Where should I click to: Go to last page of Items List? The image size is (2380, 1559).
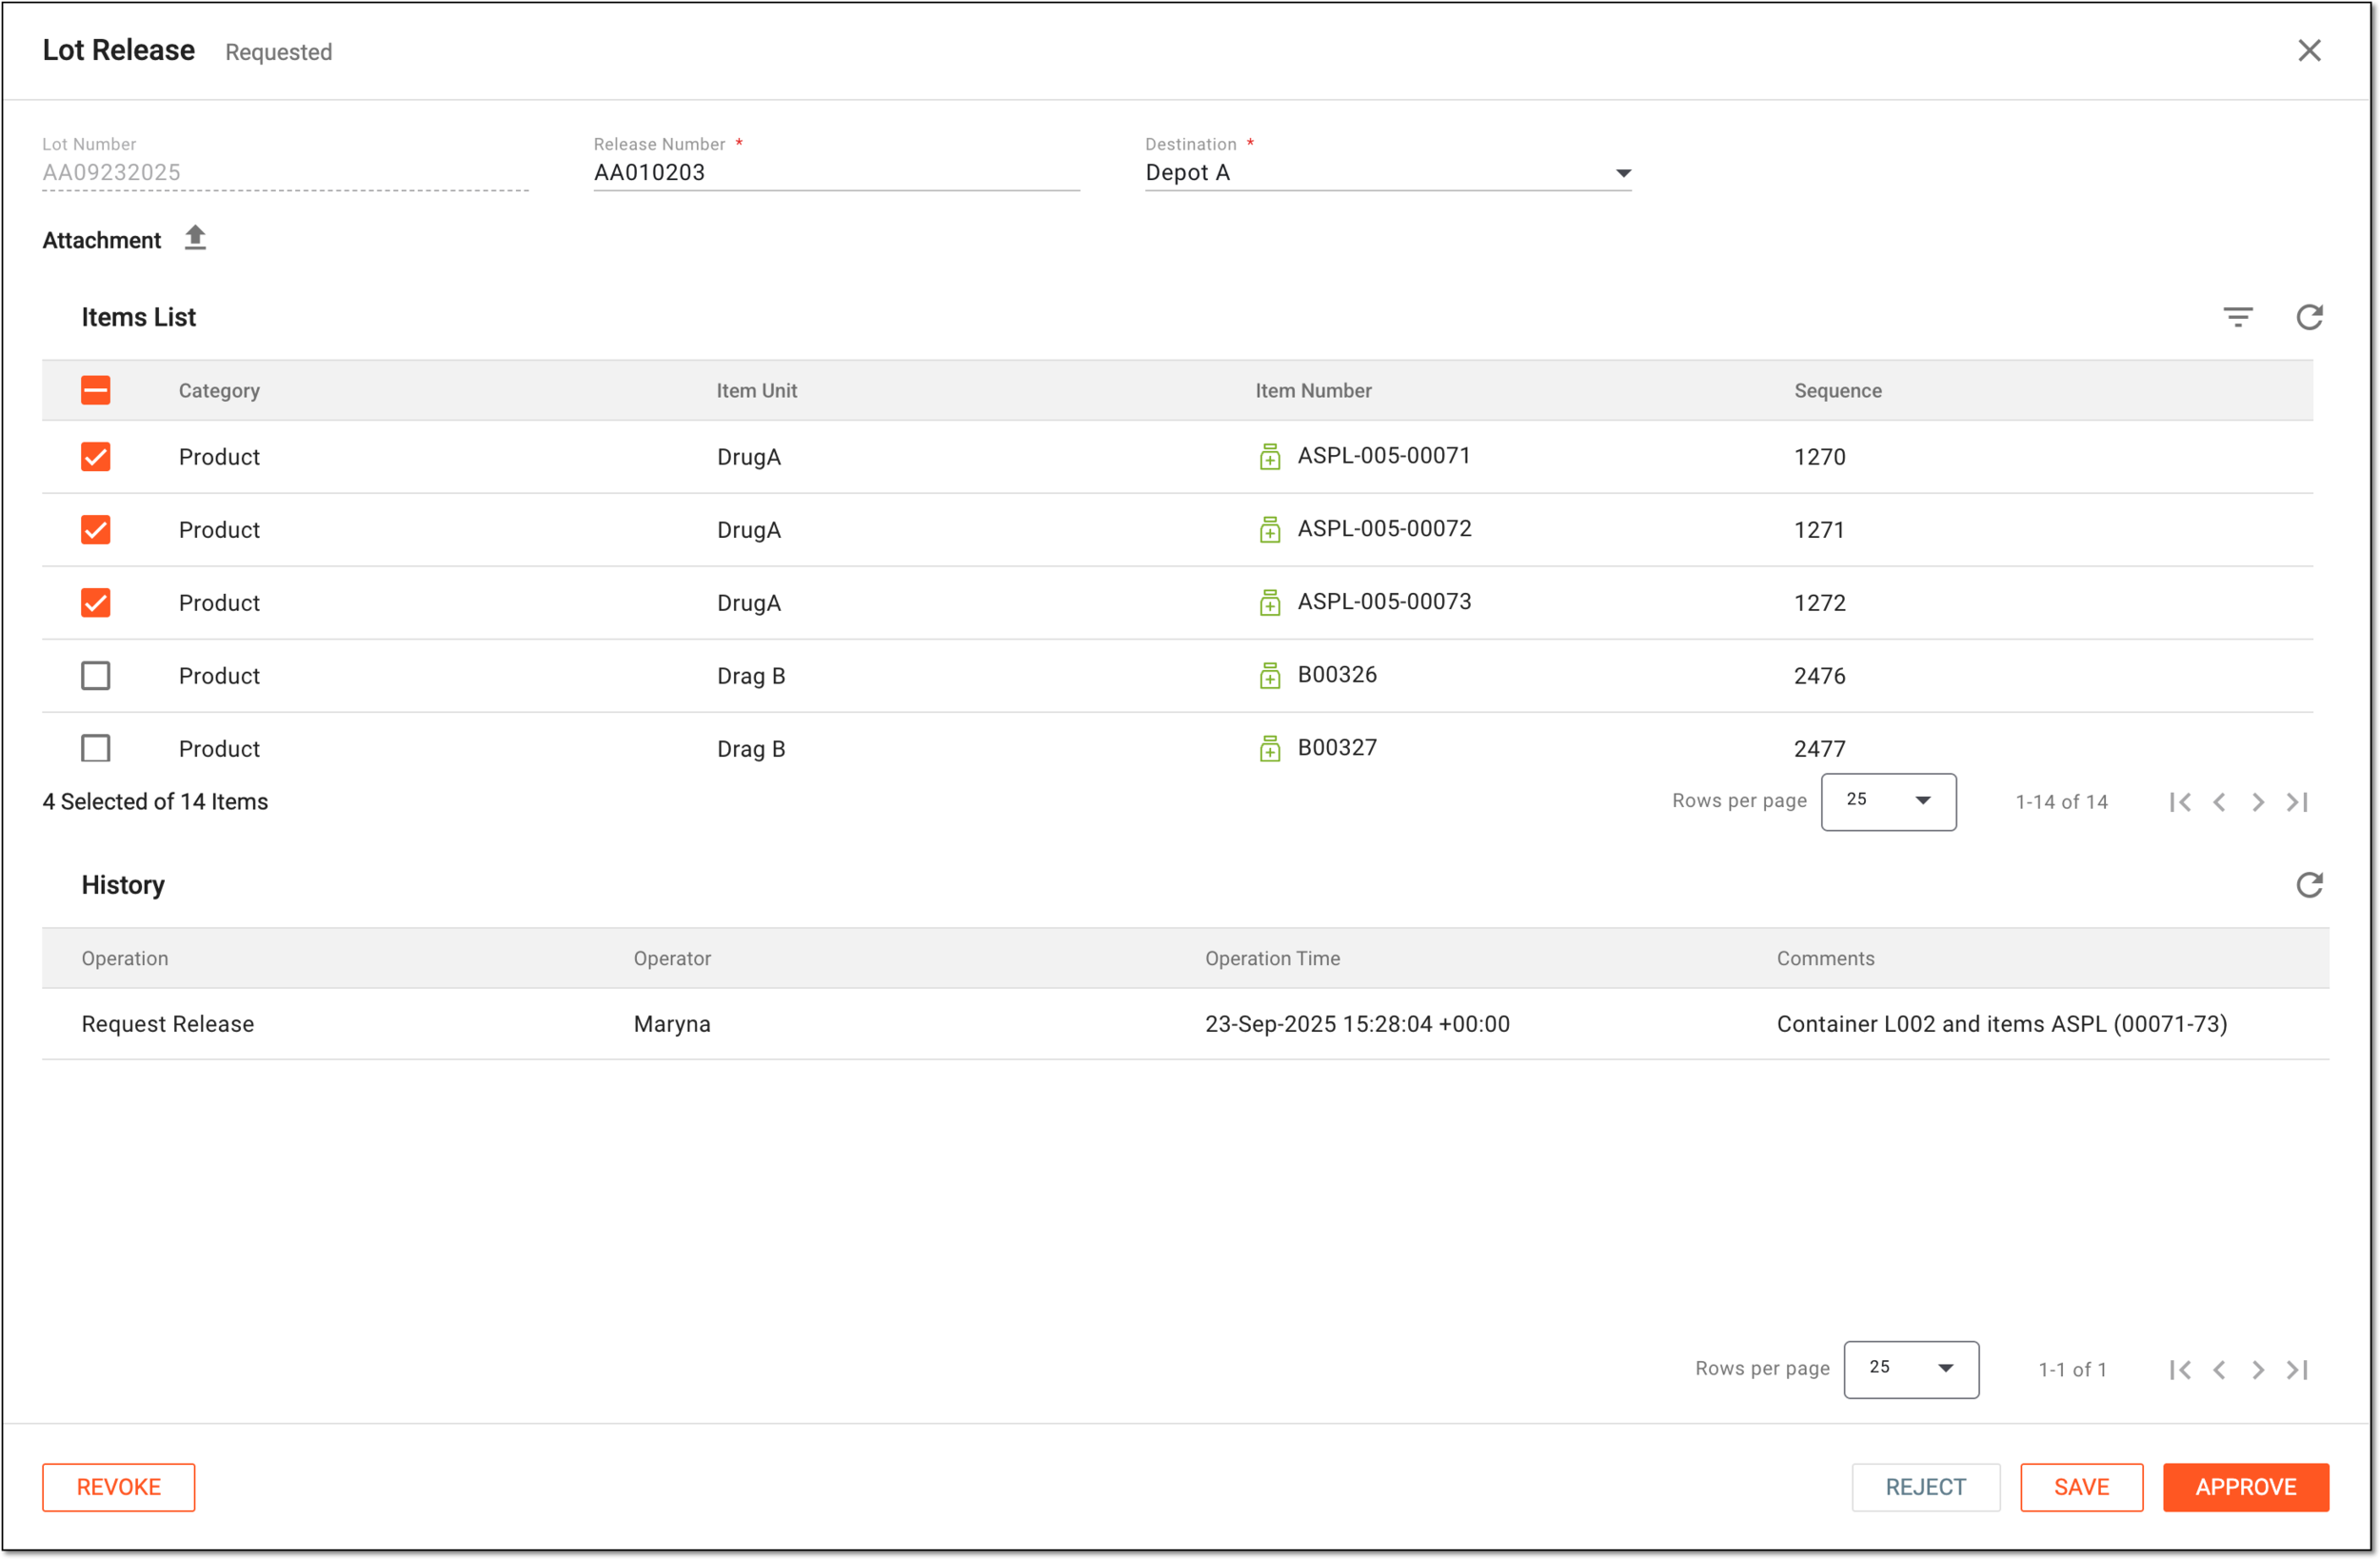pos(2297,802)
